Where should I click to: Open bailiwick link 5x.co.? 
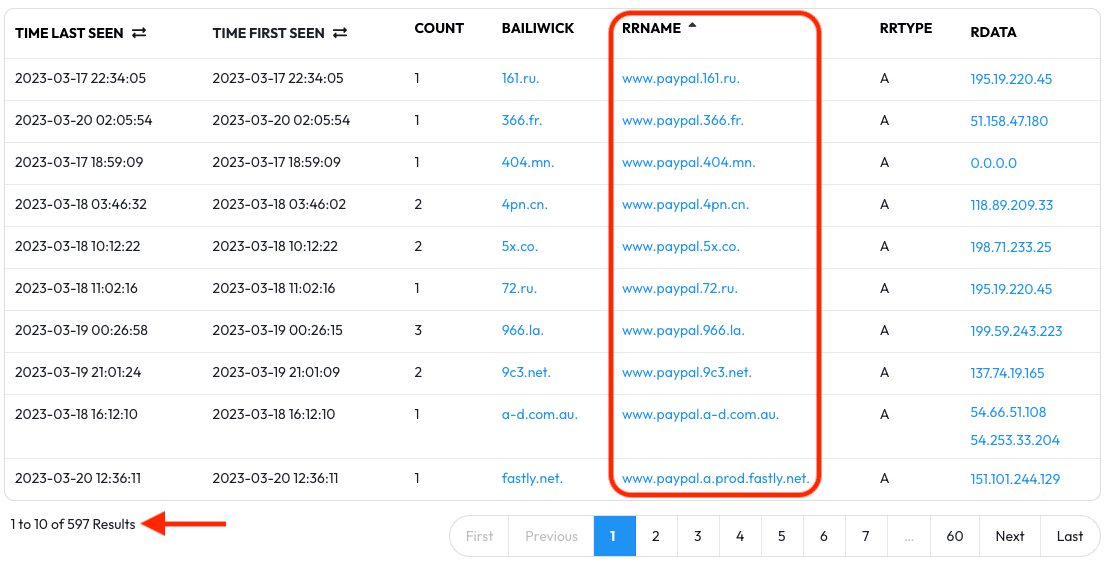pyautogui.click(x=519, y=247)
